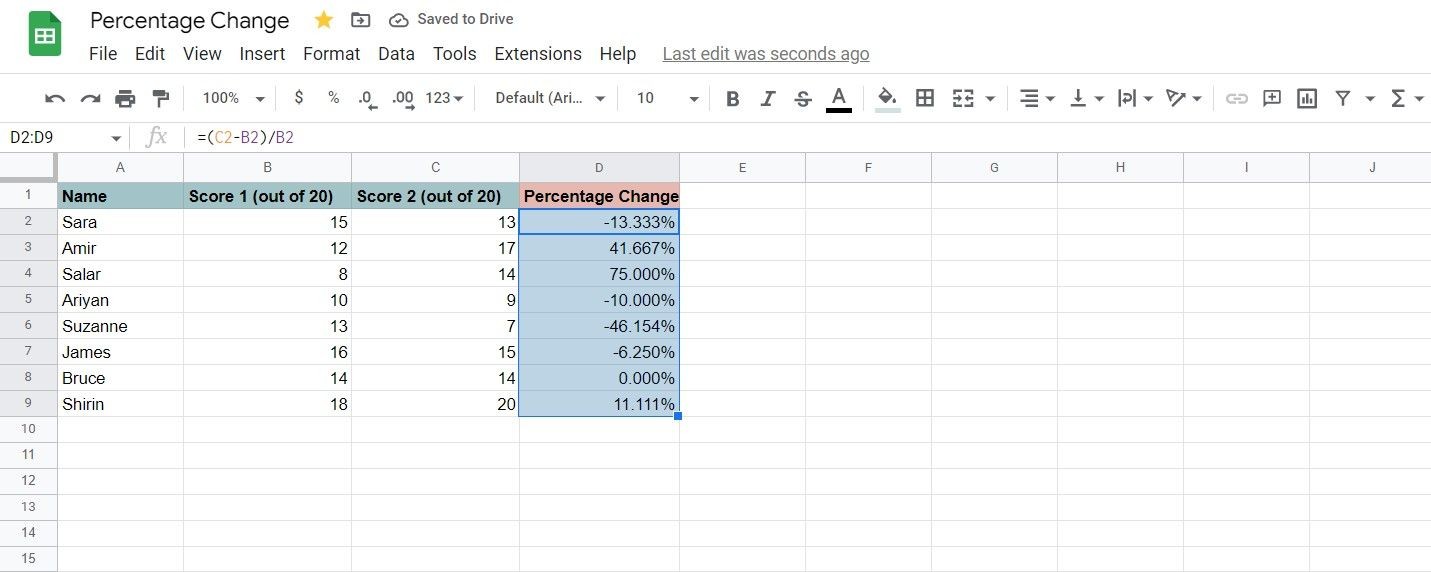Toggle bold formatting
This screenshot has width=1431, height=572.
pyautogui.click(x=733, y=98)
